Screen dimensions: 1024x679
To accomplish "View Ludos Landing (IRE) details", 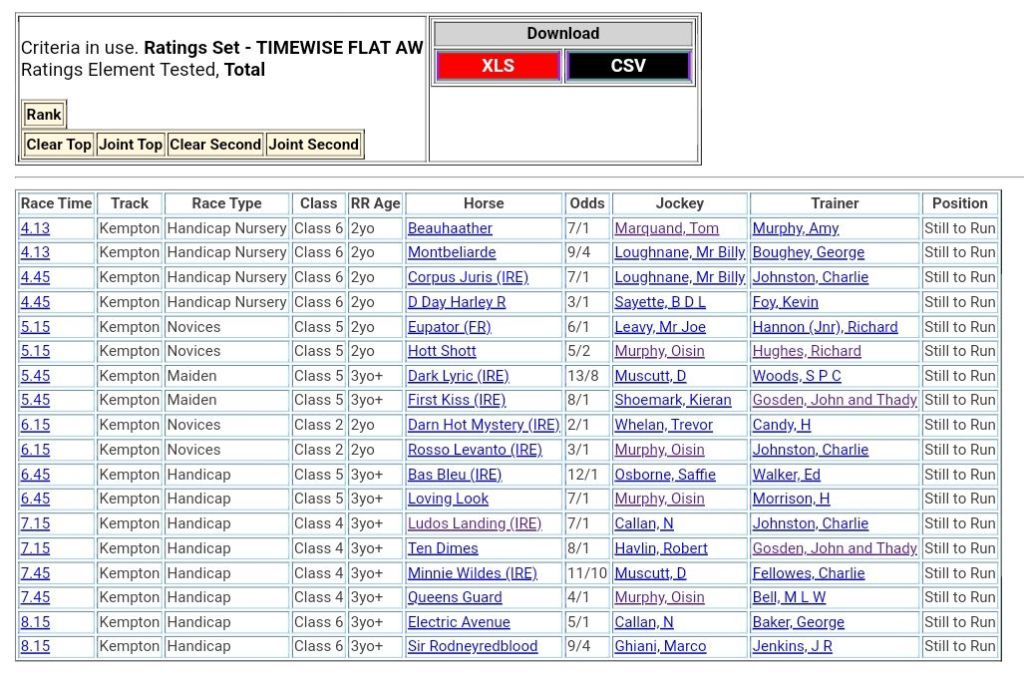I will pyautogui.click(x=474, y=523).
